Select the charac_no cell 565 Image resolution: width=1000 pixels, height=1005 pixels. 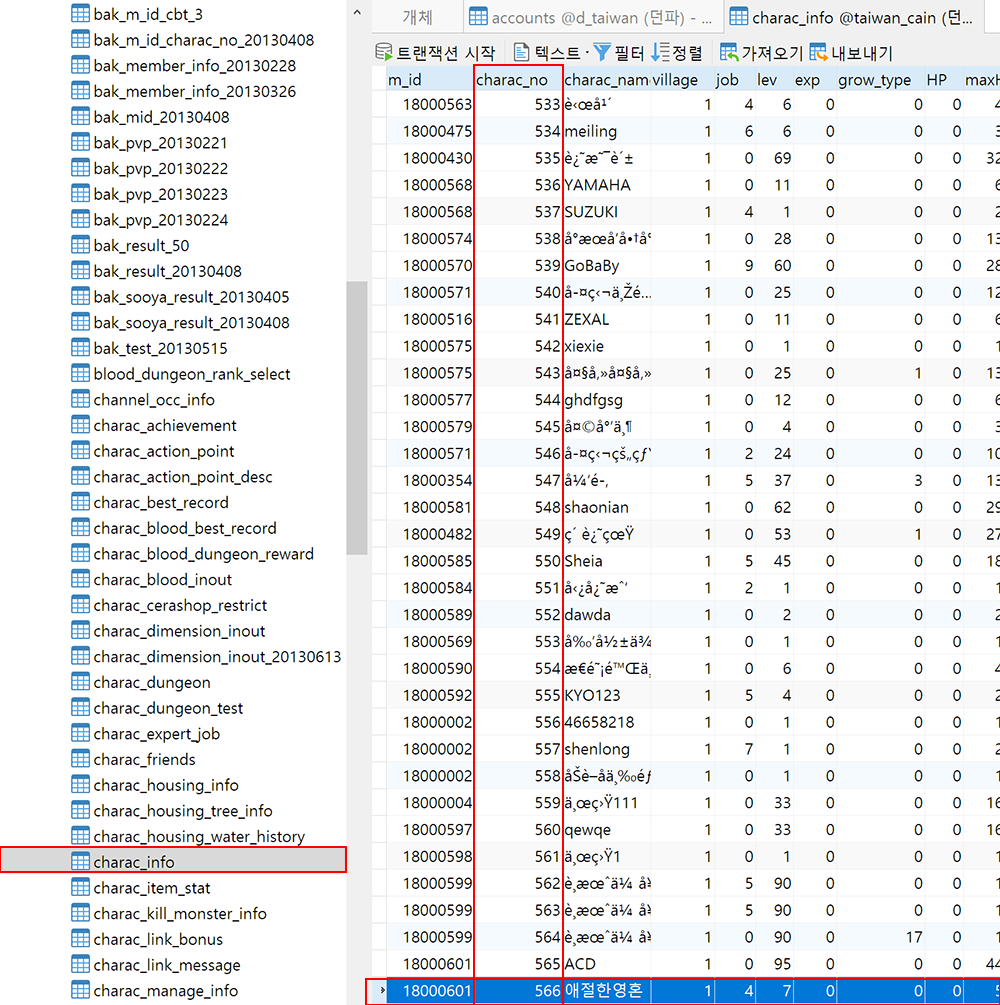pyautogui.click(x=518, y=964)
